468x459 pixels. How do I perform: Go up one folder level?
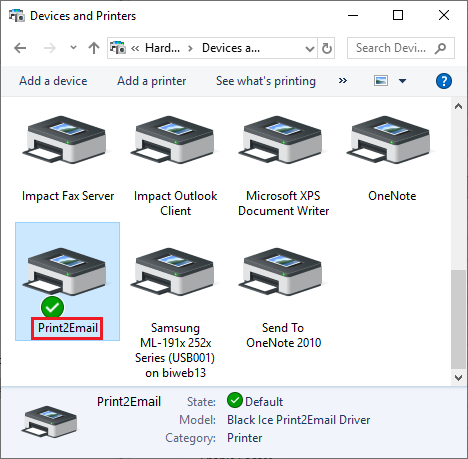tap(94, 48)
